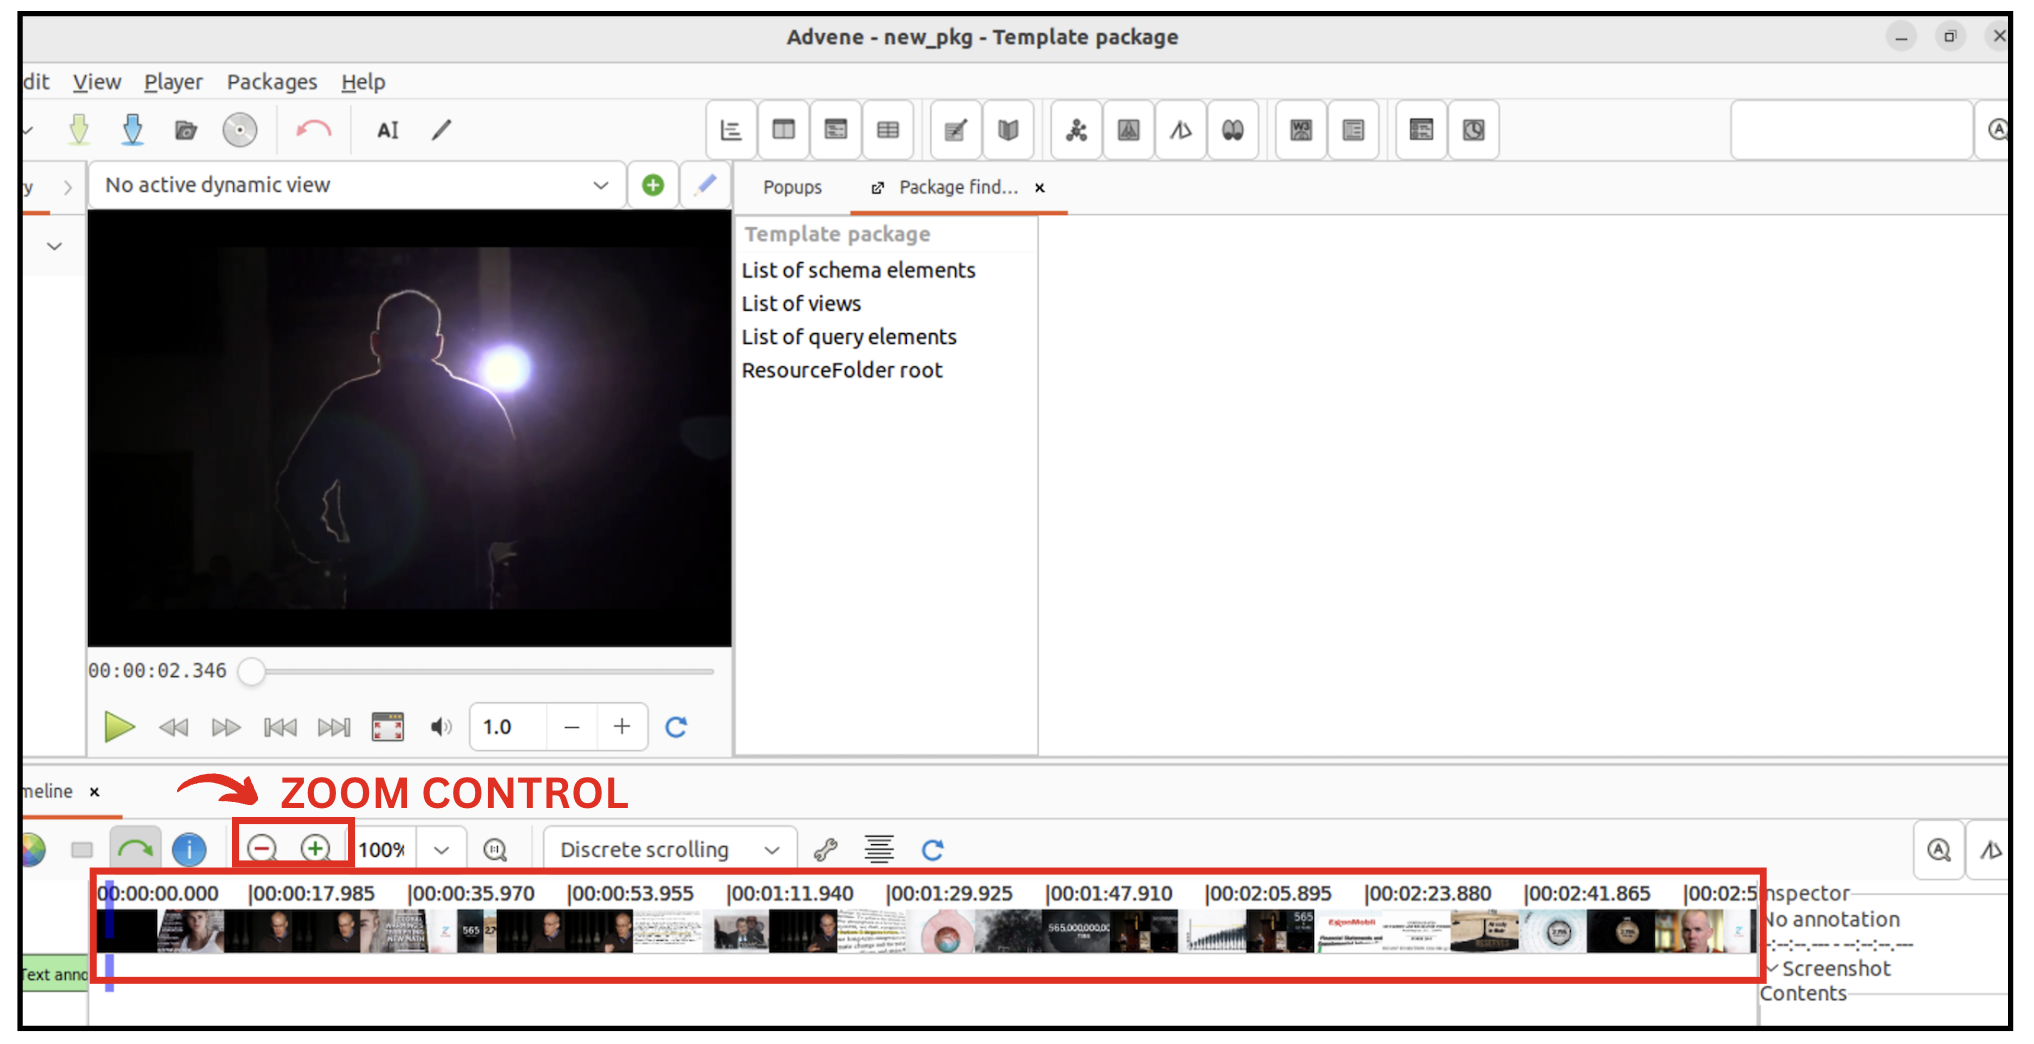Open the timeline view icon
The image size is (2034, 1044).
coord(731,130)
